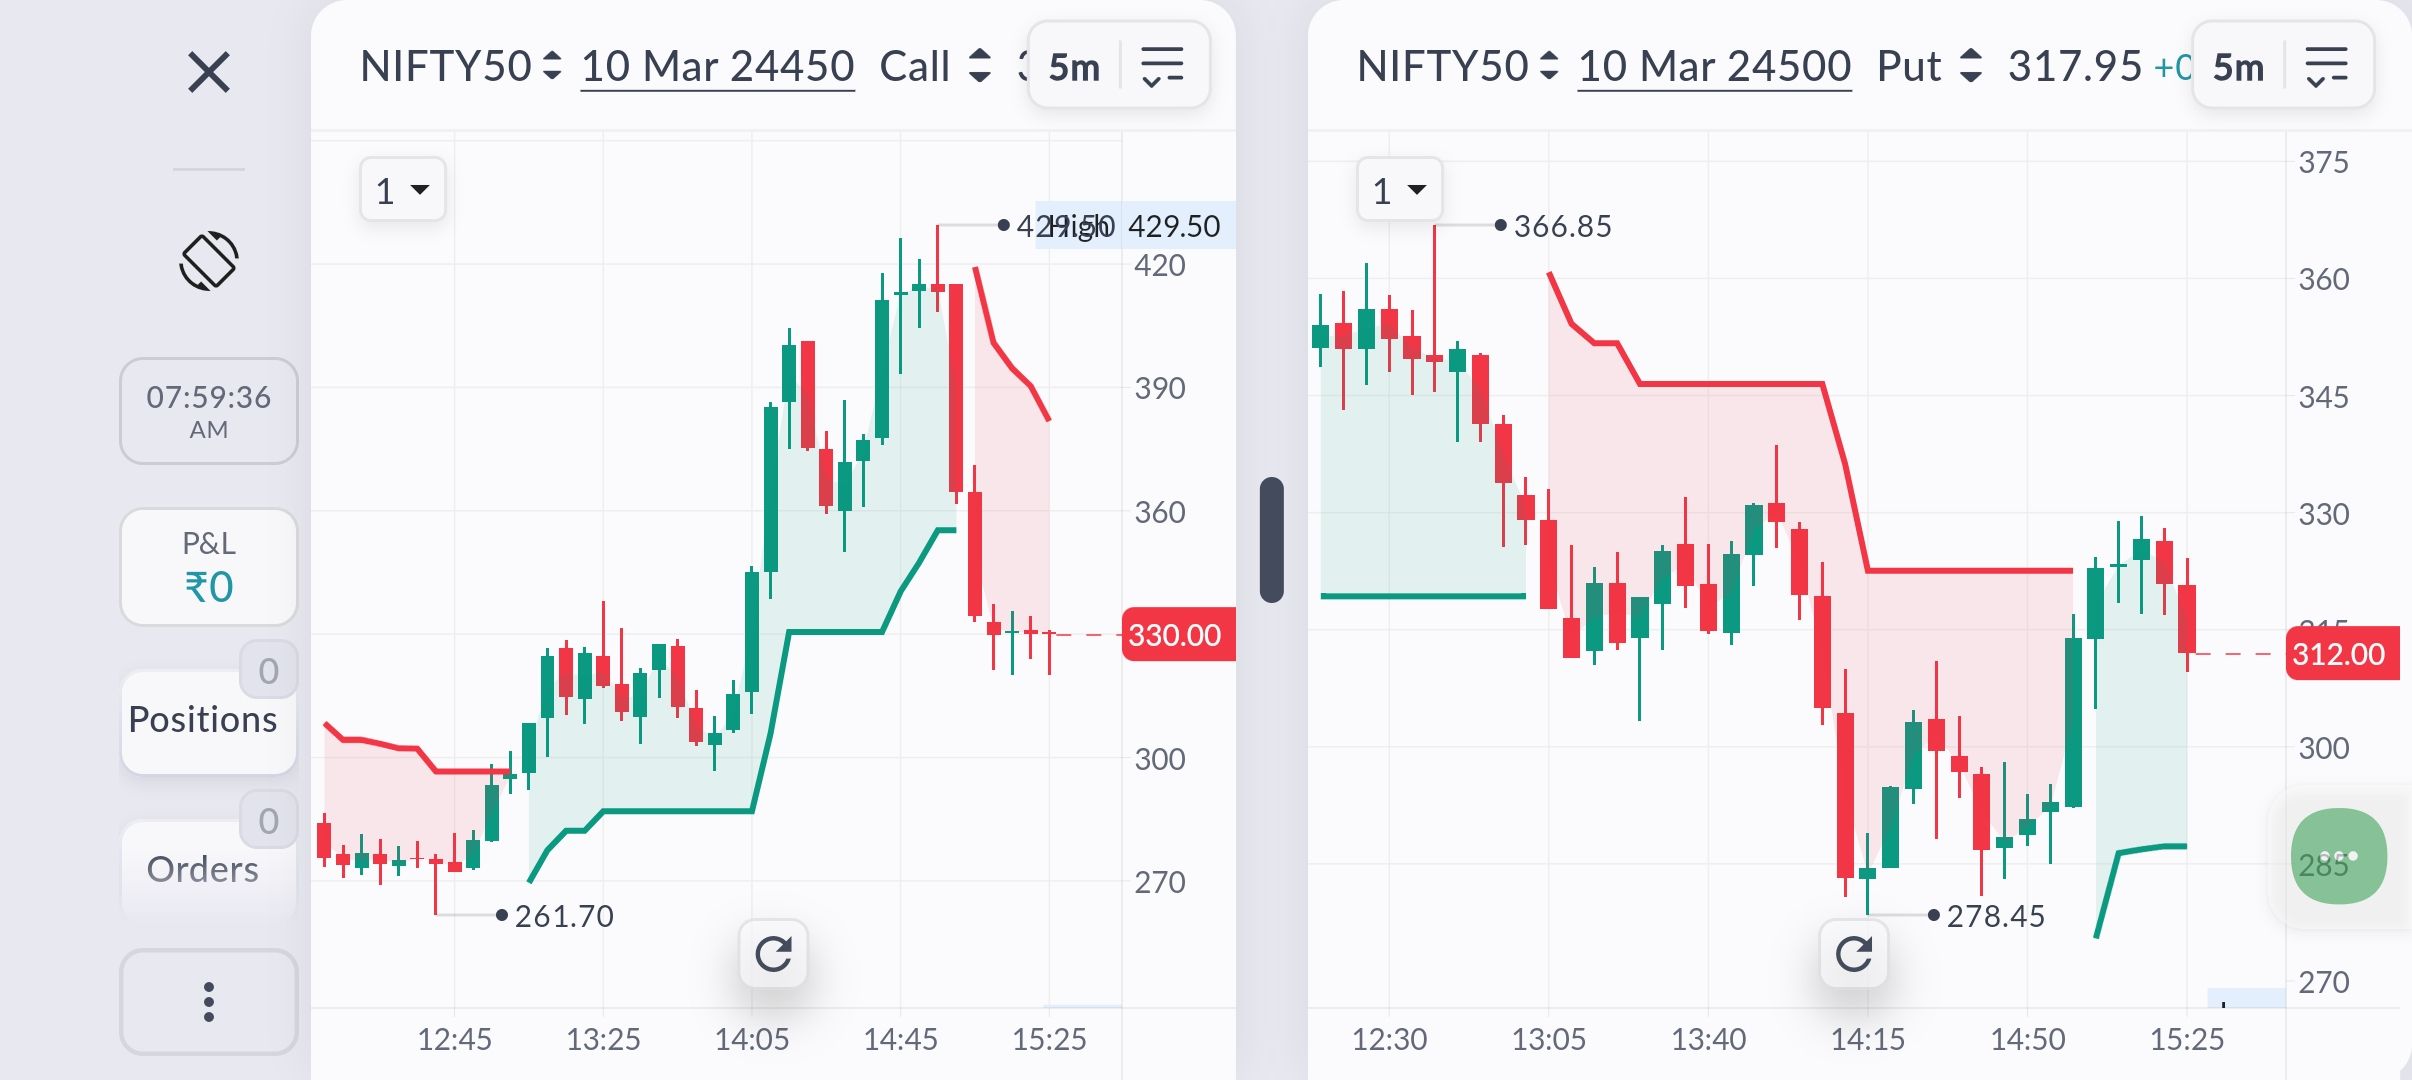Screen dimensions: 2412x1080
Task: Open left chart indicator settings icon
Action: [x=1163, y=67]
